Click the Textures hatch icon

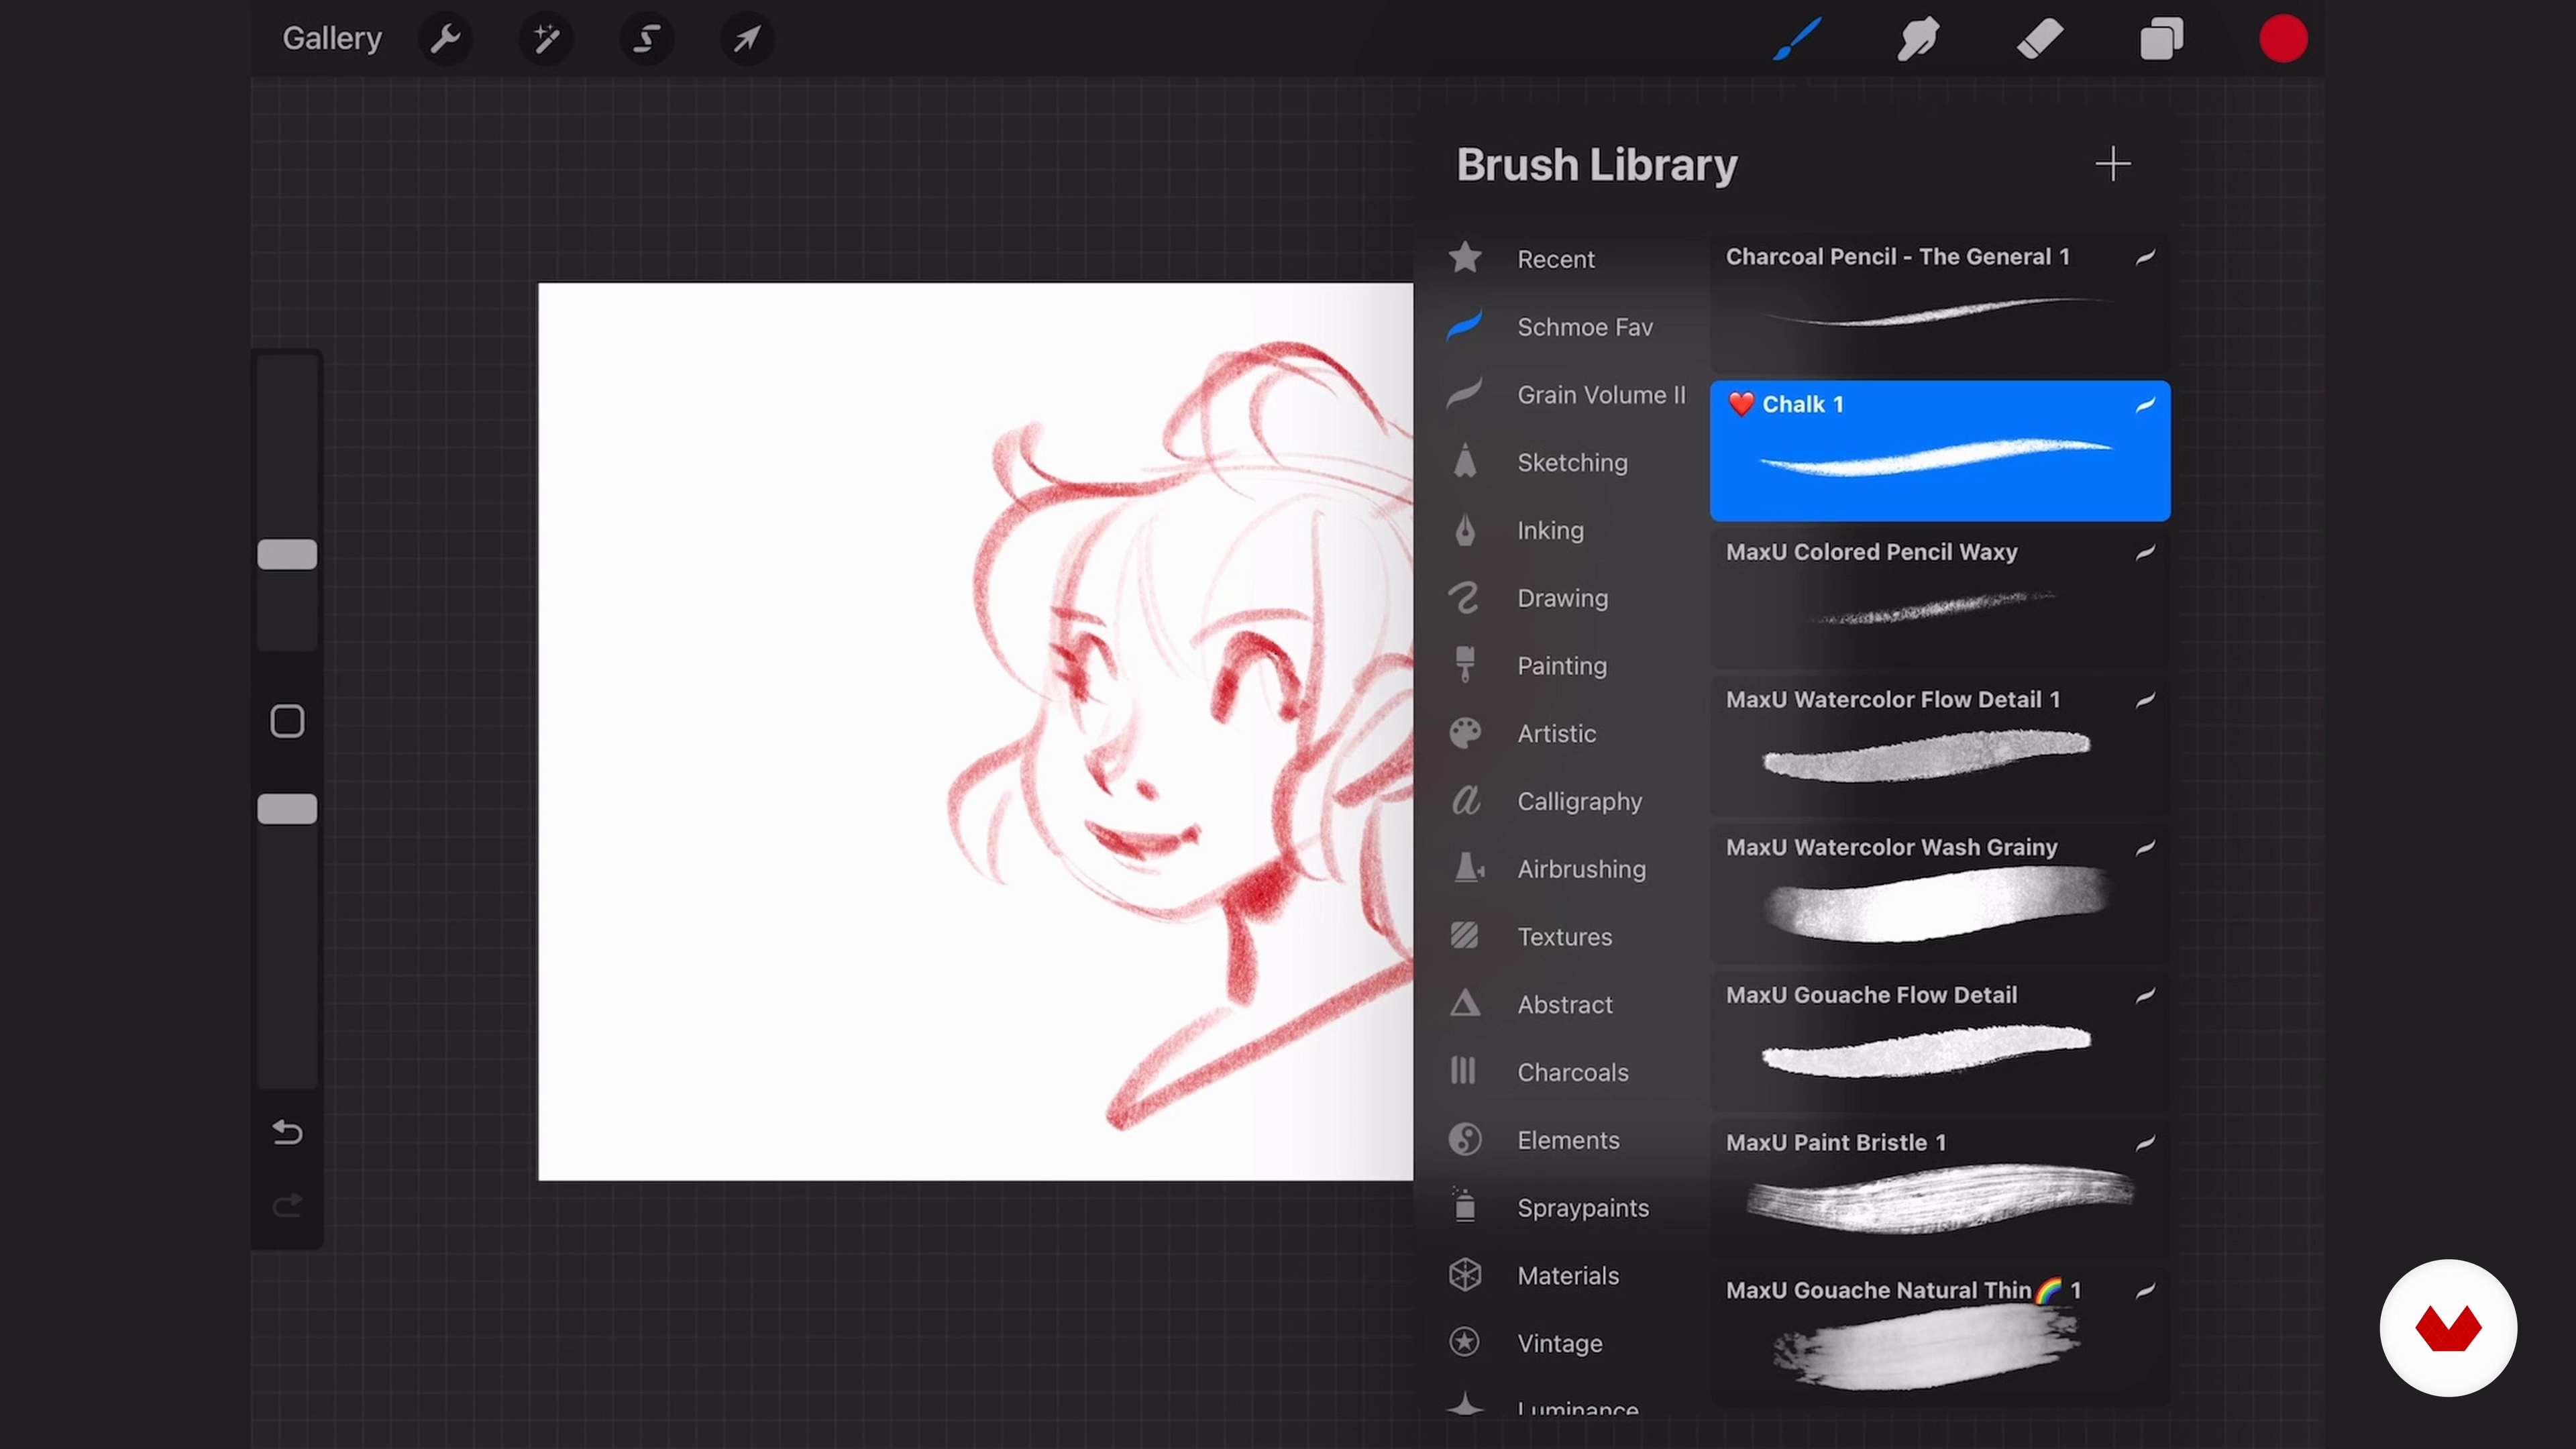pos(1464,936)
